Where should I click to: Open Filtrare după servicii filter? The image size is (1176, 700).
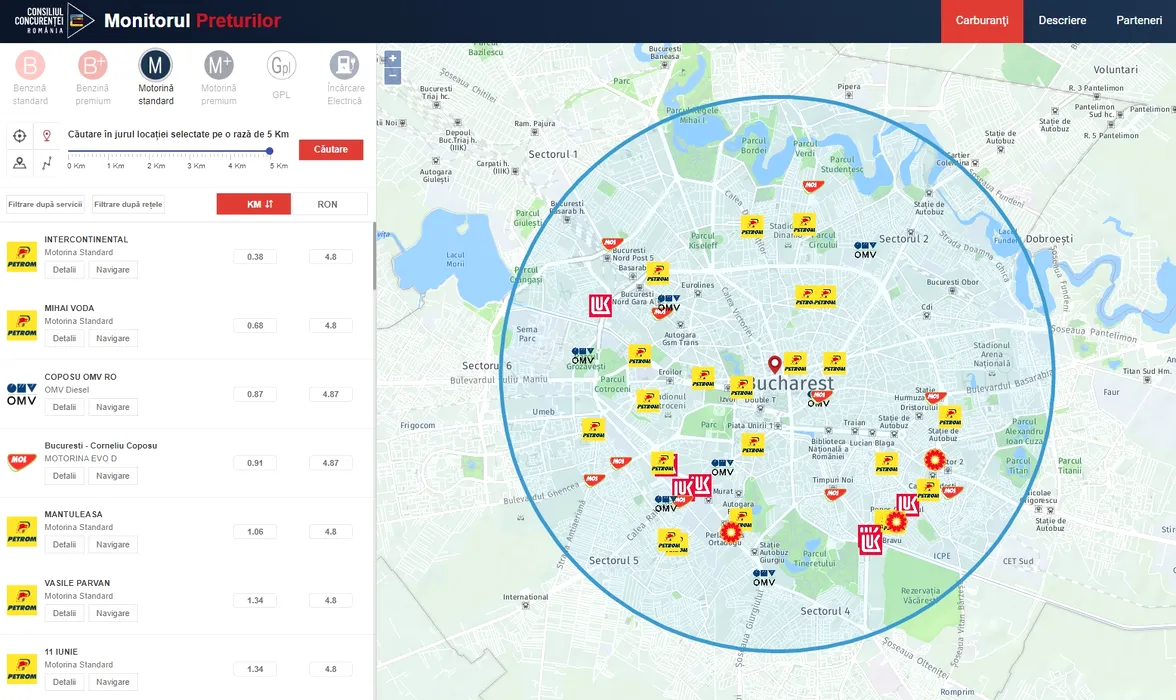point(46,204)
